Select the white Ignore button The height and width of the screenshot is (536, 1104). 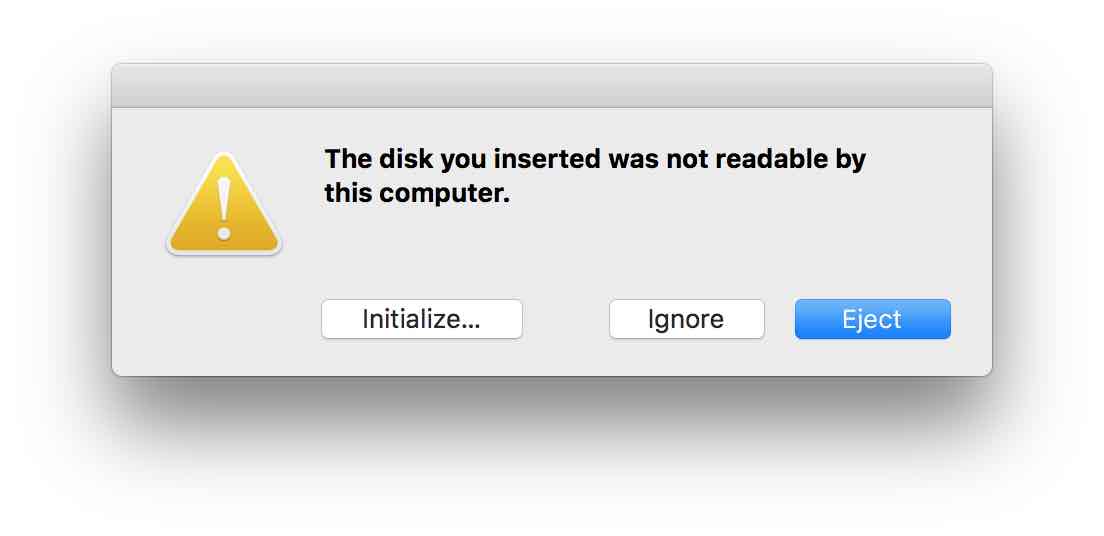pos(686,319)
